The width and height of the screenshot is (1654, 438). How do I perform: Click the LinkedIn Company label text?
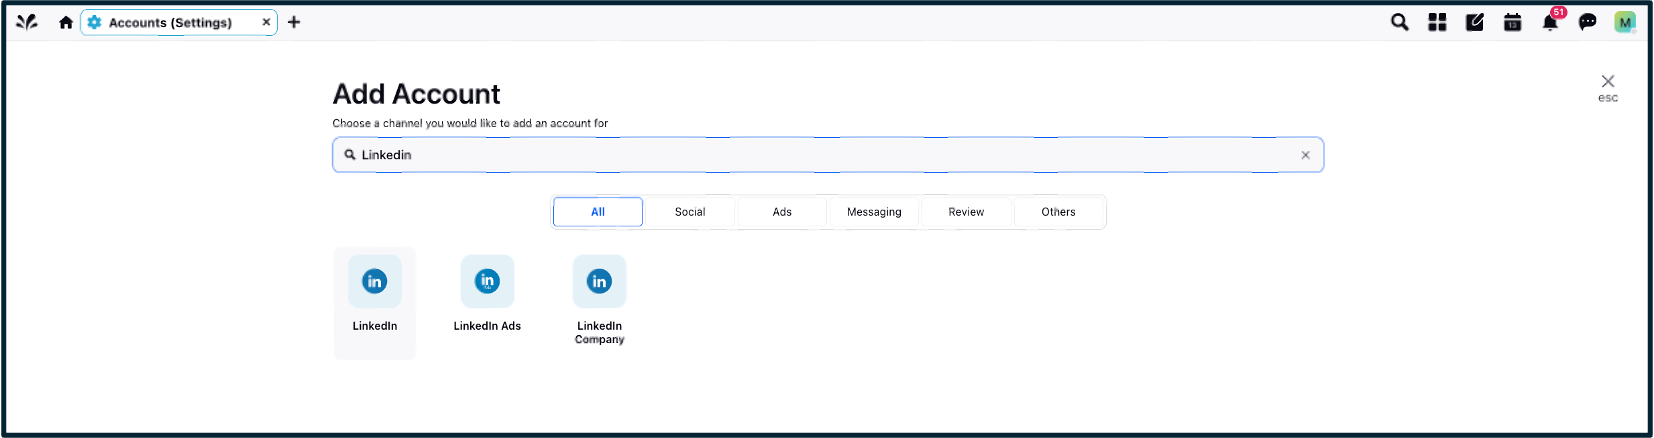[599, 333]
